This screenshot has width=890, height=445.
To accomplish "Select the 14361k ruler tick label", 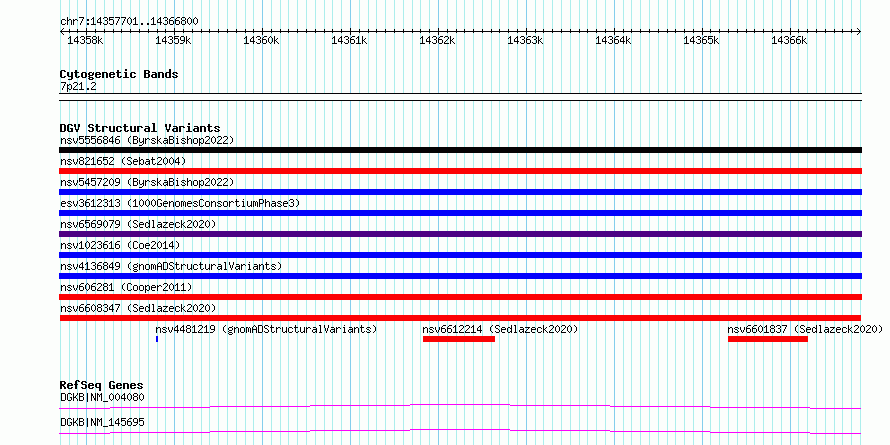I will click(349, 40).
